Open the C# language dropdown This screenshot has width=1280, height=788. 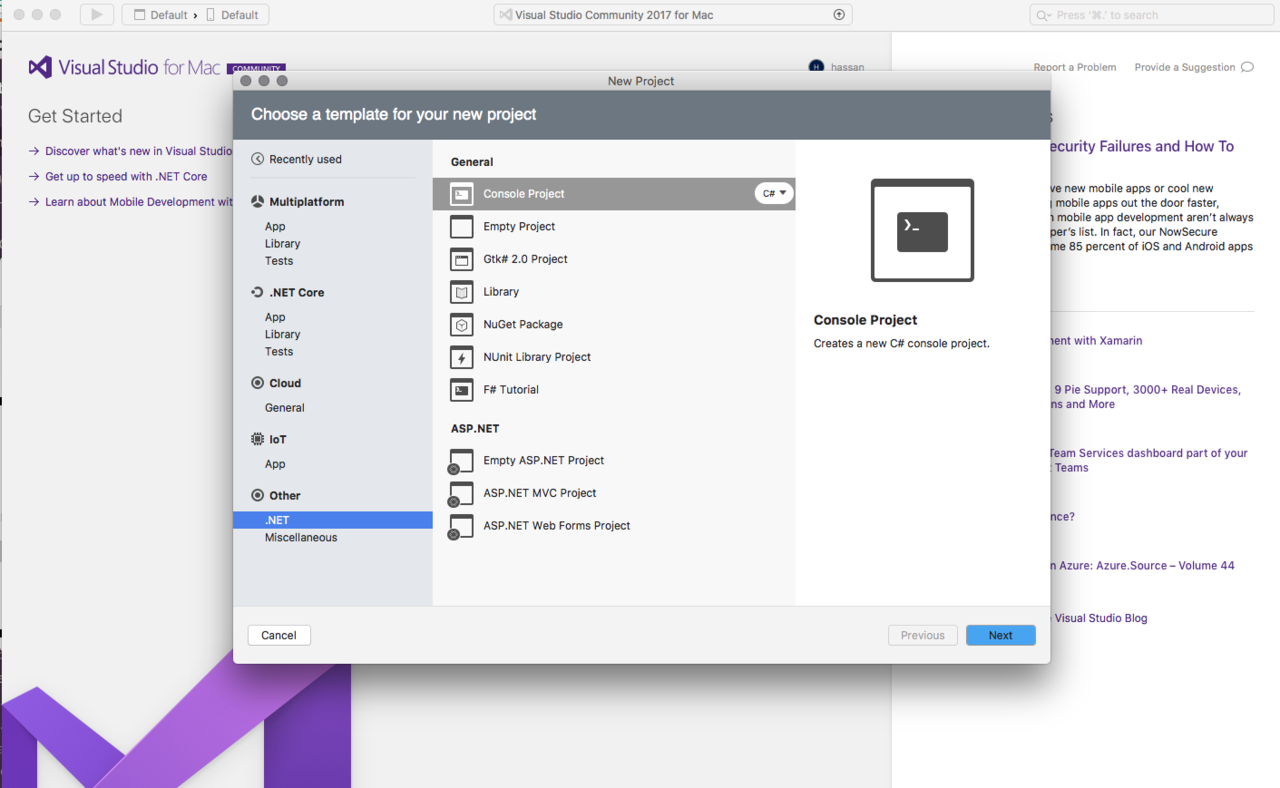click(x=774, y=193)
